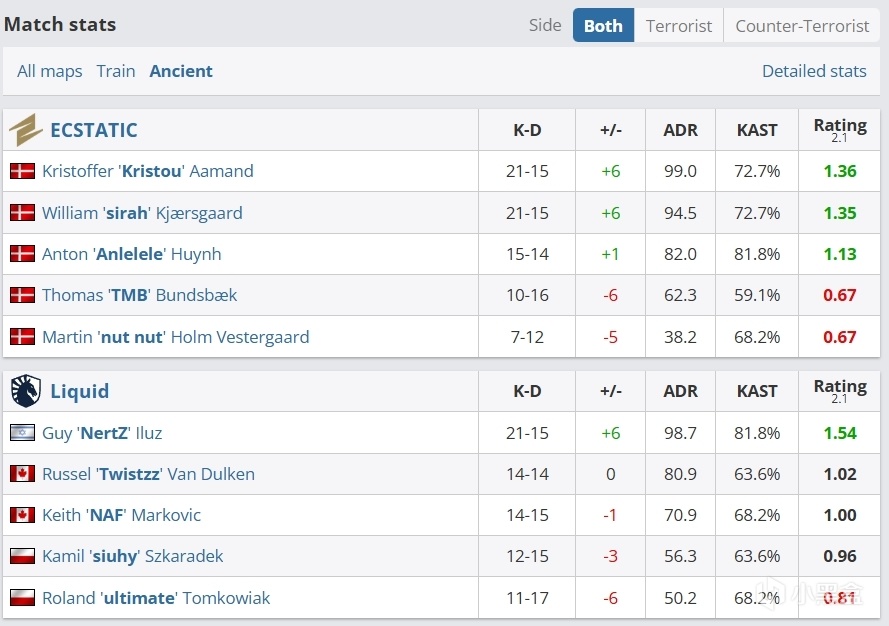The width and height of the screenshot is (889, 626).
Task: Open the ECSTATIC team page link
Action: coord(94,130)
